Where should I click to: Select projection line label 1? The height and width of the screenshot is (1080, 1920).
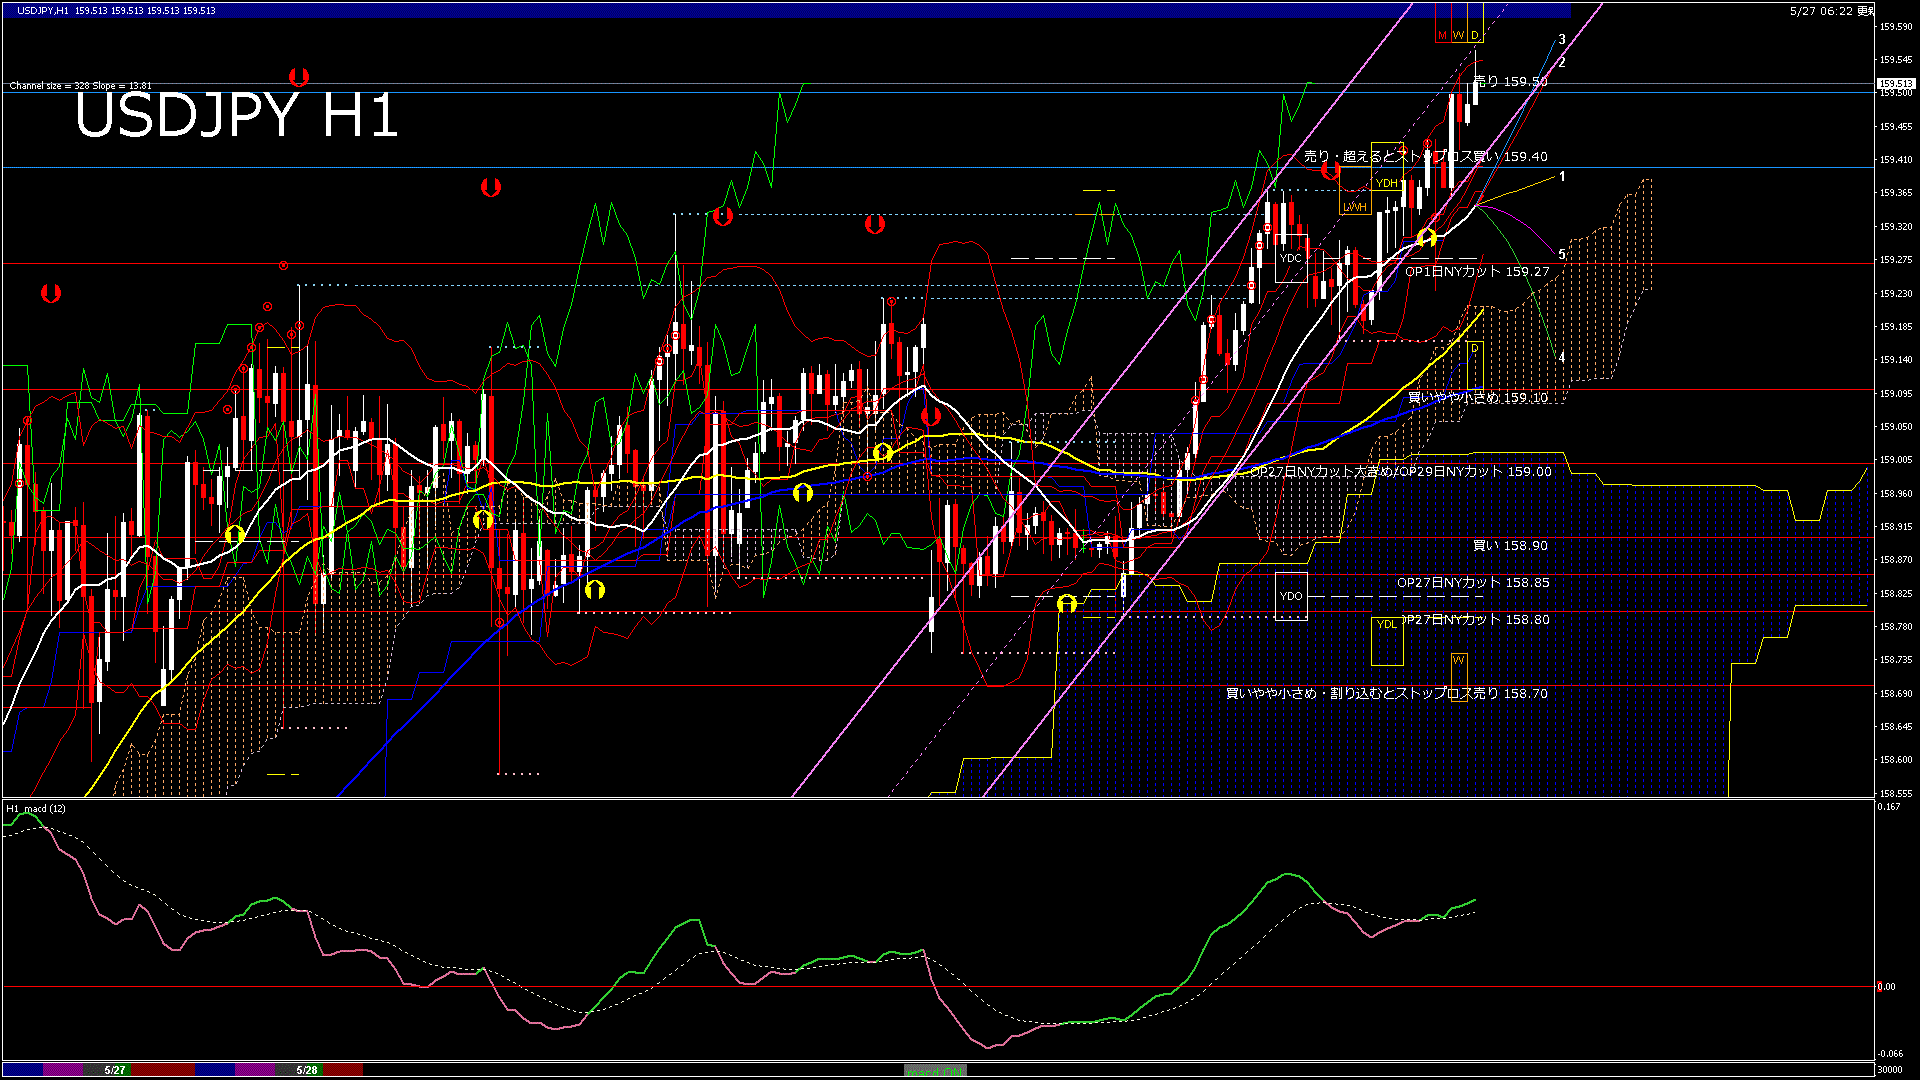[x=1562, y=176]
